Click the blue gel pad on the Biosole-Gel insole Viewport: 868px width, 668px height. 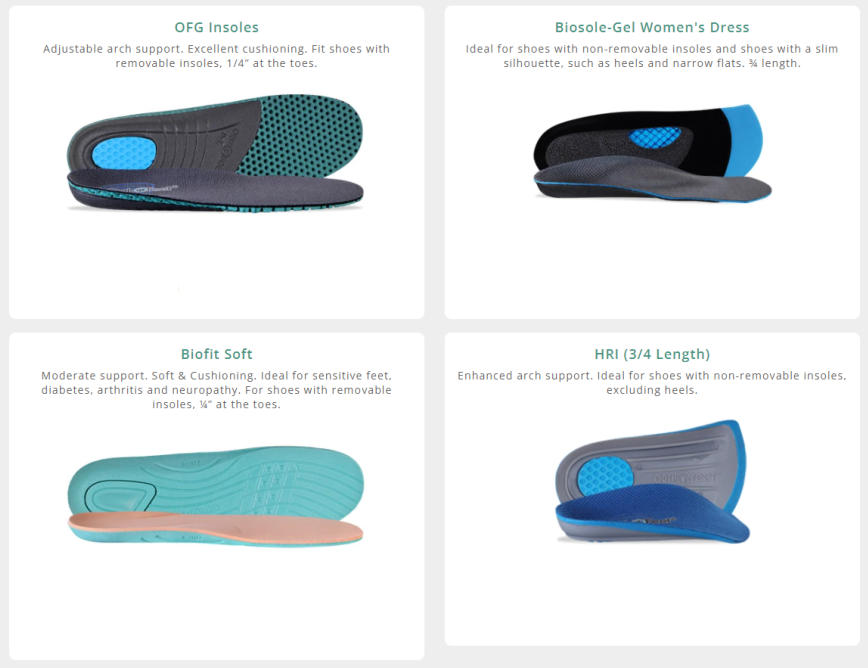[655, 136]
